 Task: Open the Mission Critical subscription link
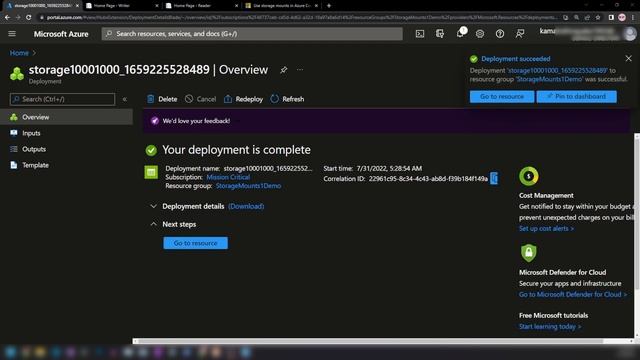228,177
